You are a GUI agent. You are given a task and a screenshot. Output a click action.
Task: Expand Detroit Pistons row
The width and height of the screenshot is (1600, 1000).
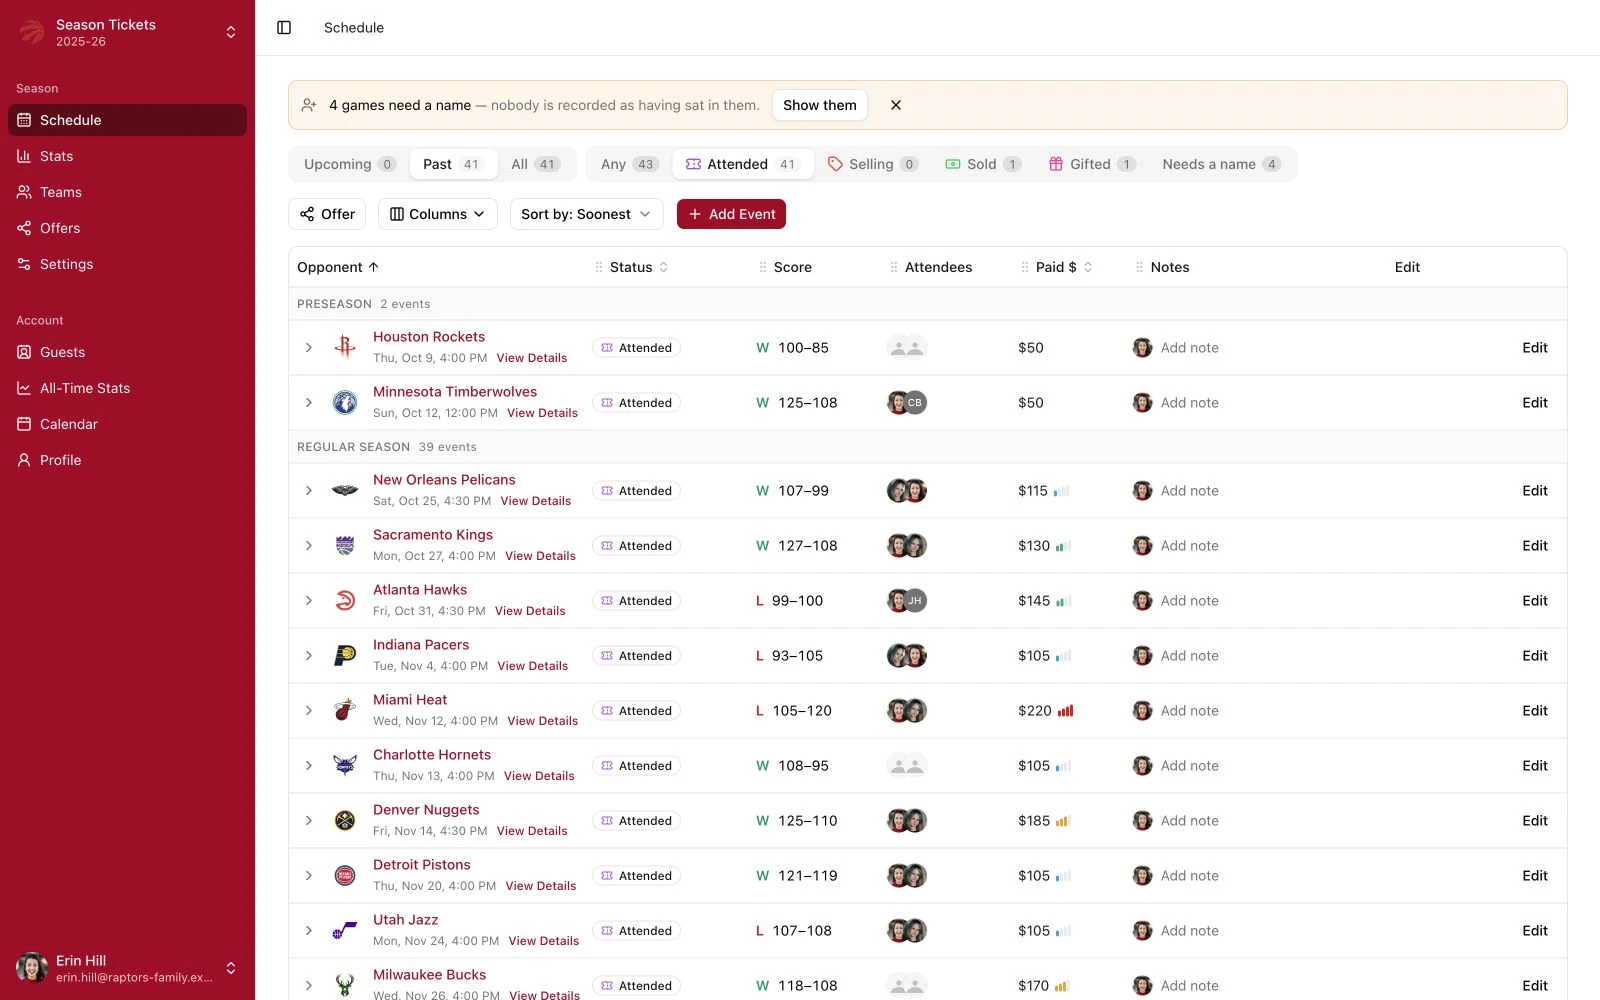(x=309, y=875)
